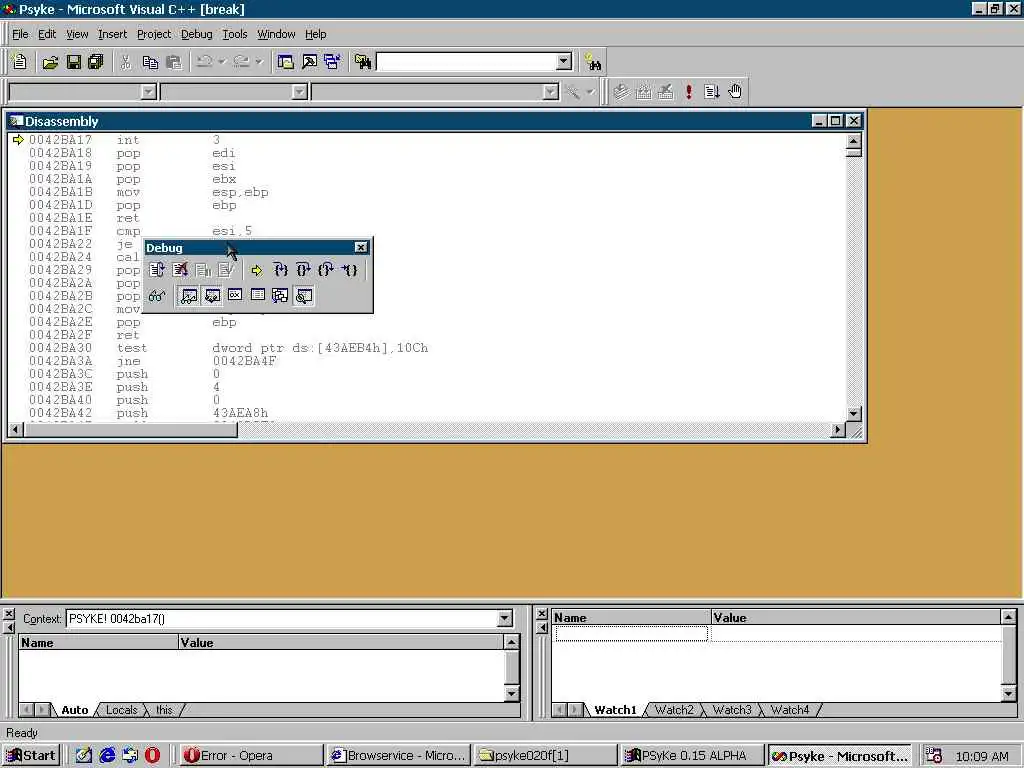Open the Window menu
Screen dimensions: 1024x768
[276, 34]
